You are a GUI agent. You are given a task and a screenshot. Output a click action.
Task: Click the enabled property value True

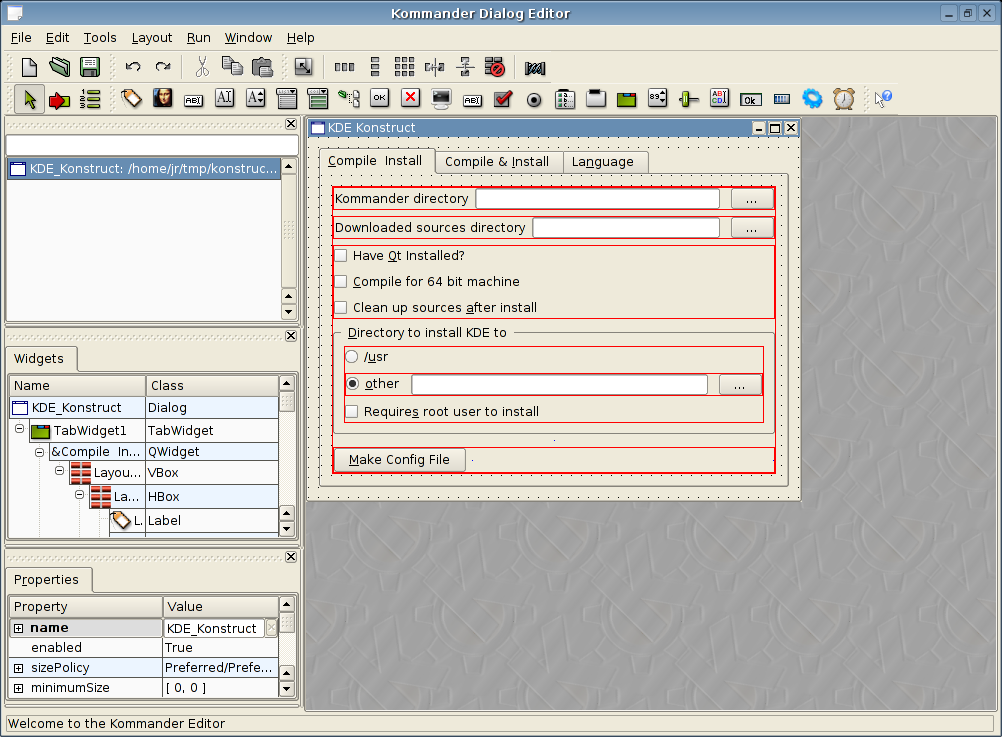220,648
